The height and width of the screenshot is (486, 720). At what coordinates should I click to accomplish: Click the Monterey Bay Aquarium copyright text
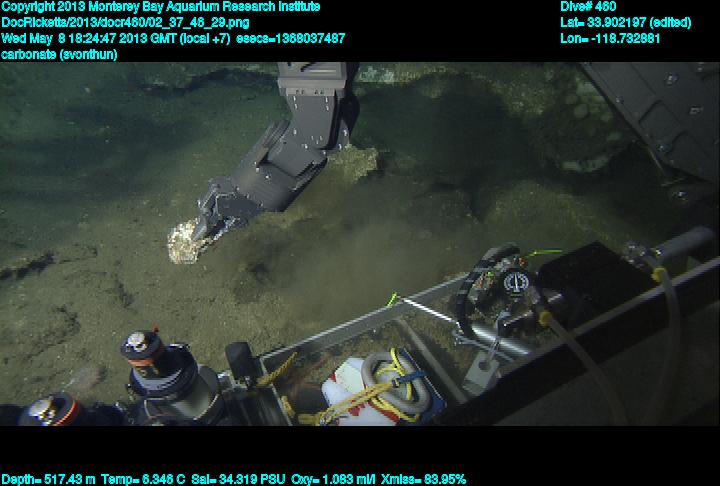(x=161, y=6)
